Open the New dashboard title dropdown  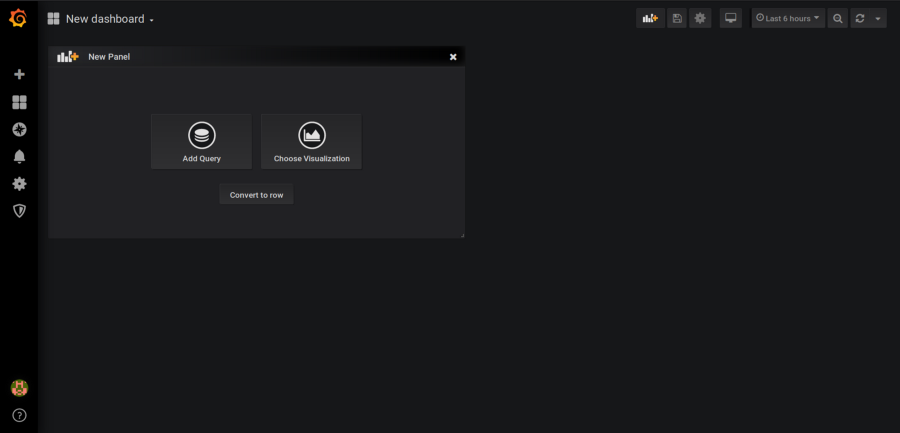tap(109, 19)
